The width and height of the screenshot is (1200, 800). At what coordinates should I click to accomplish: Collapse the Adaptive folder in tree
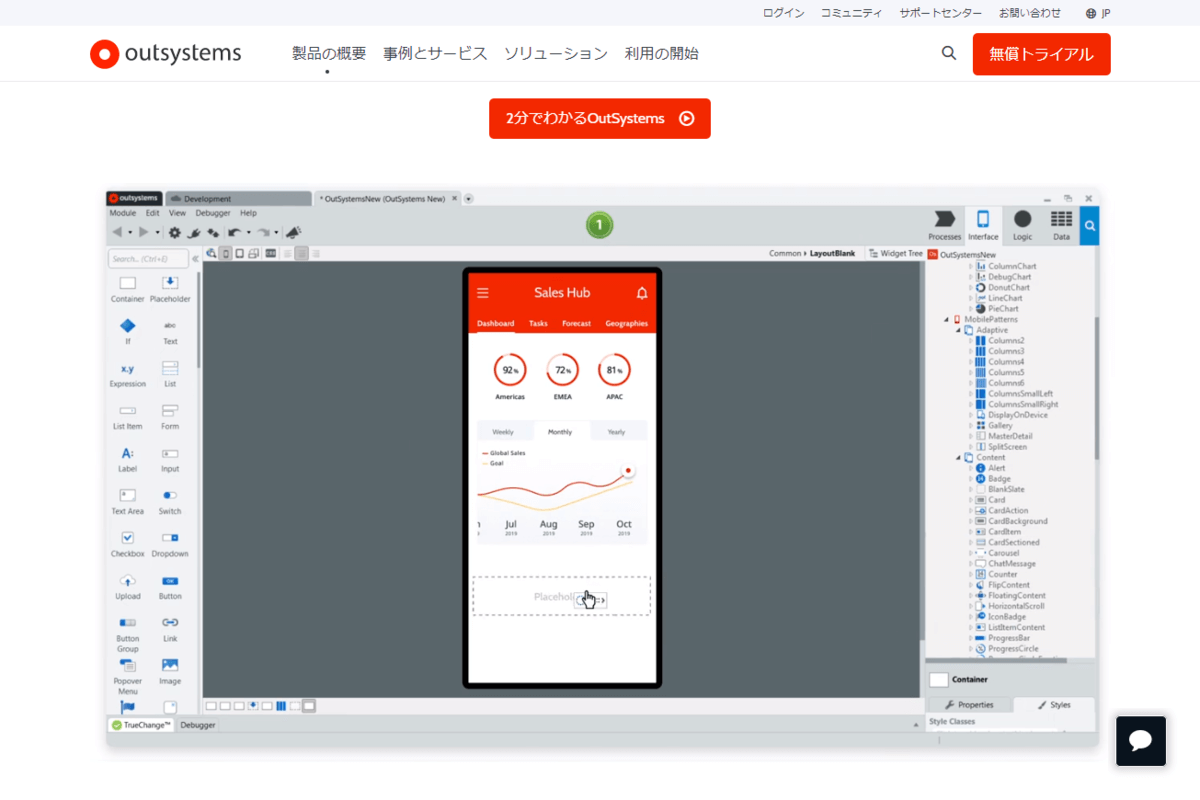tap(958, 330)
